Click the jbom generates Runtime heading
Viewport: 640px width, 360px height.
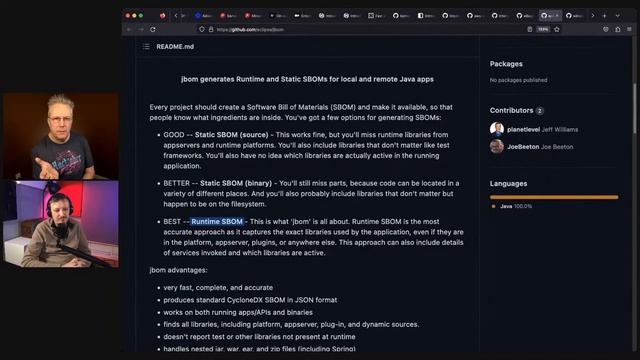pos(307,79)
